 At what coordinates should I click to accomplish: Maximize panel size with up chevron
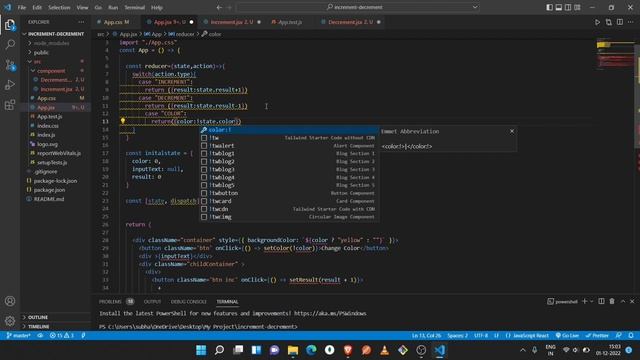(623, 301)
